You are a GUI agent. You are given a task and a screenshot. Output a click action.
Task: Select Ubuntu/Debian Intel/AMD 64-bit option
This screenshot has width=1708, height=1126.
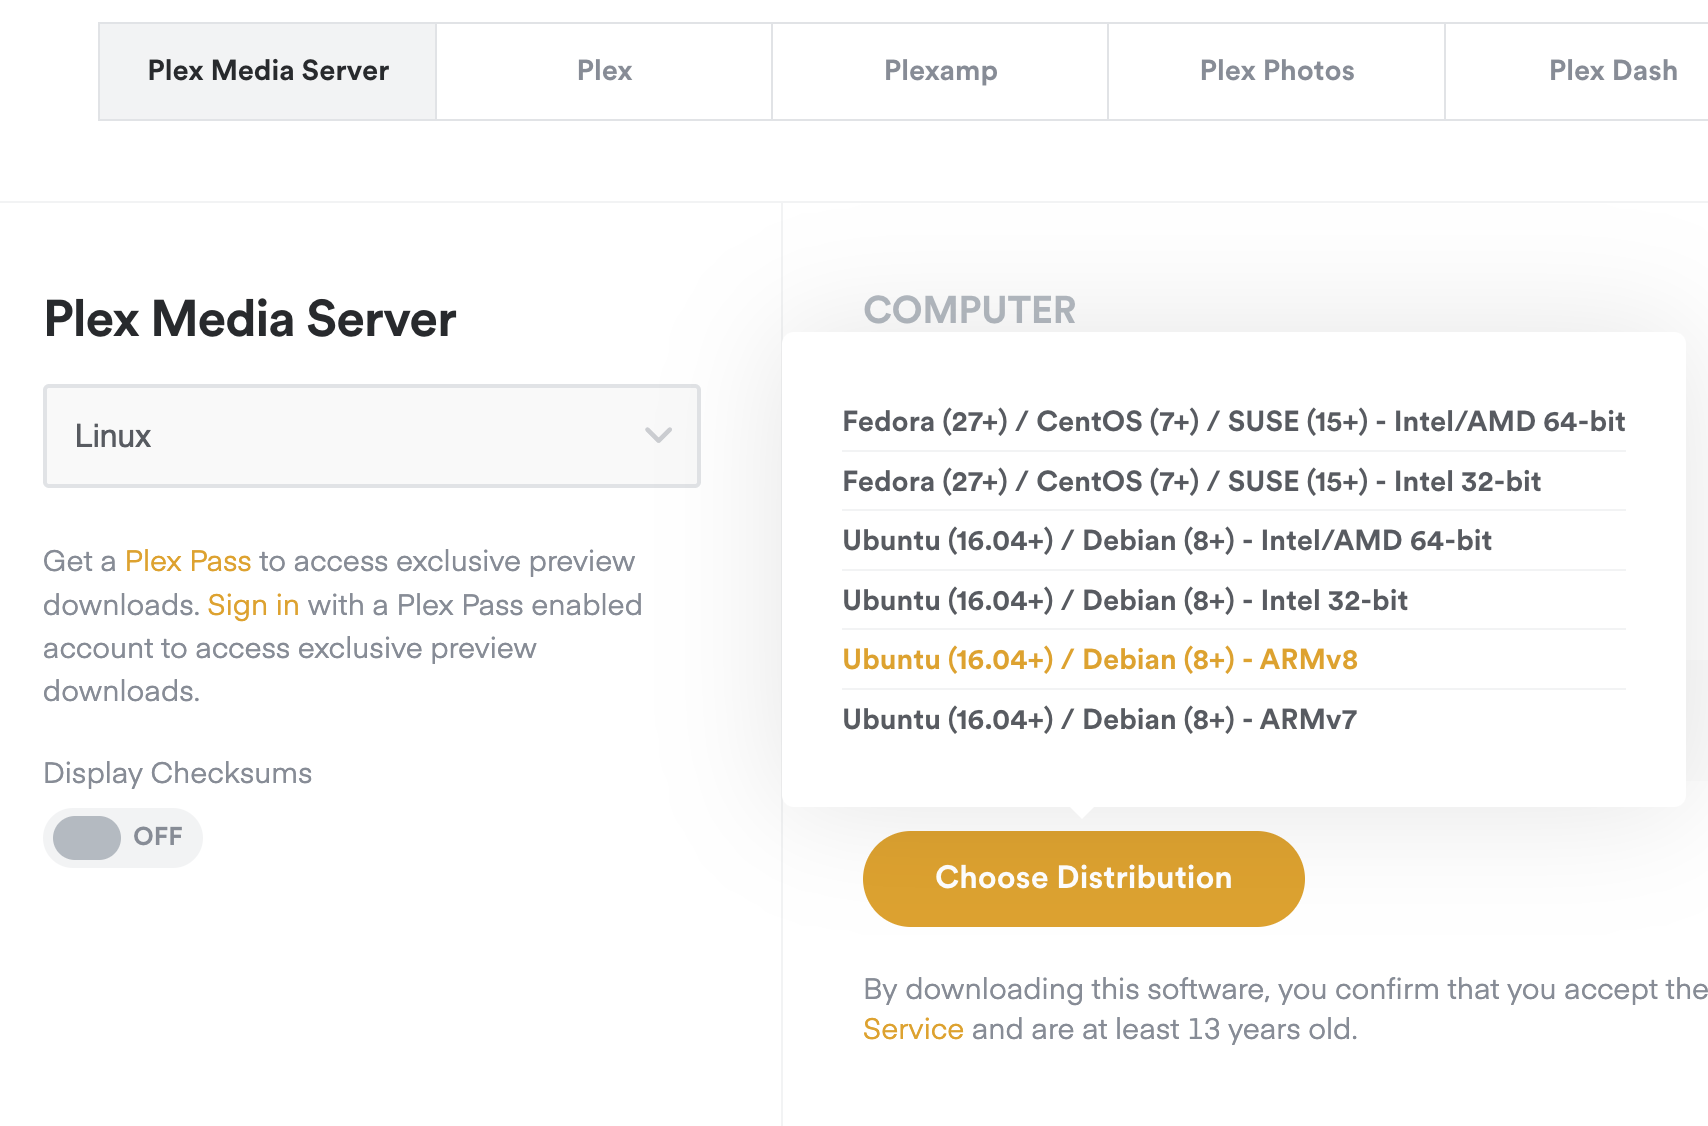[1167, 540]
